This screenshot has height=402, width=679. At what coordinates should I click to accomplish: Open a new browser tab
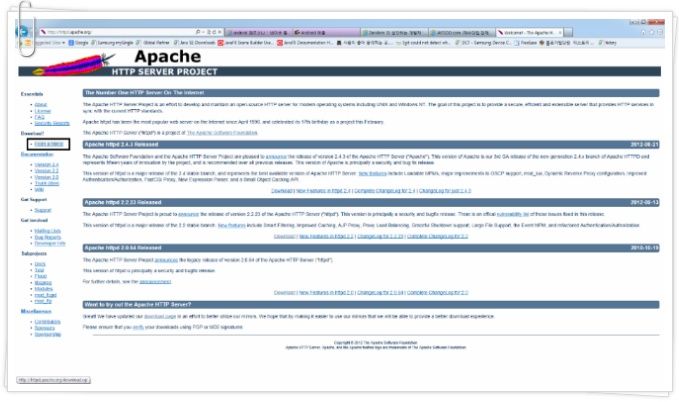(x=568, y=32)
